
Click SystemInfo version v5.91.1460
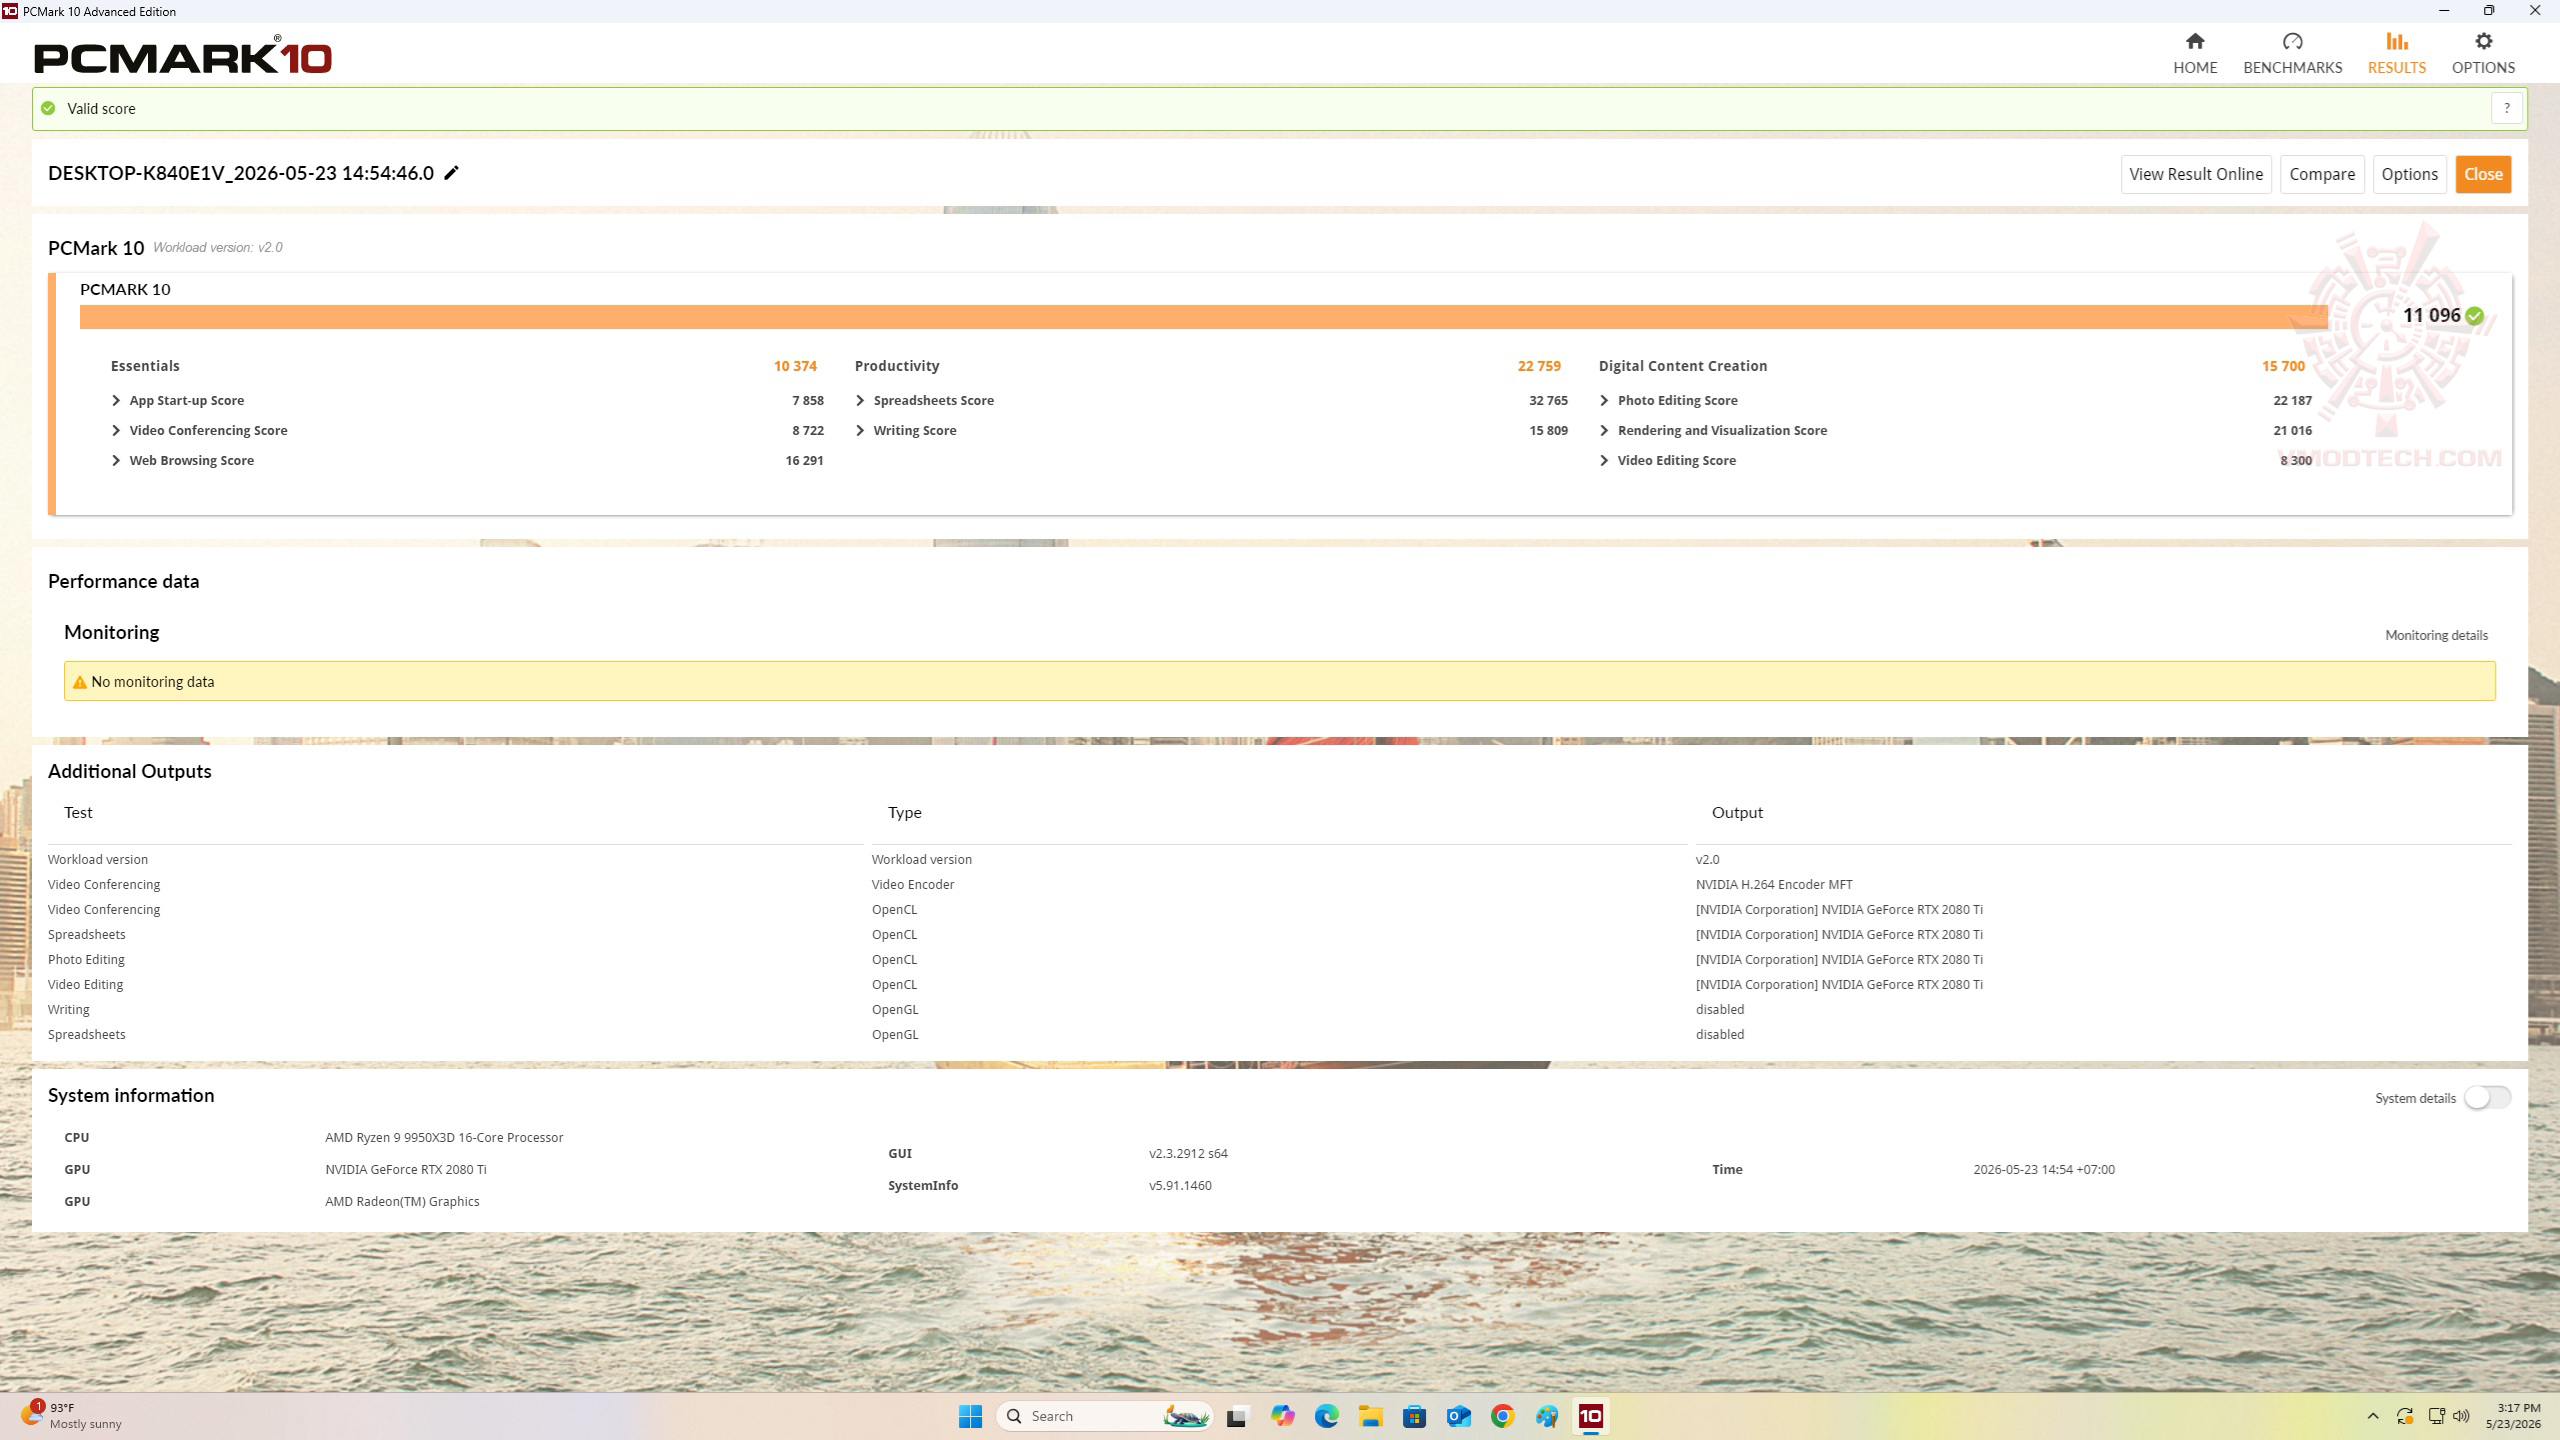(x=1180, y=1185)
